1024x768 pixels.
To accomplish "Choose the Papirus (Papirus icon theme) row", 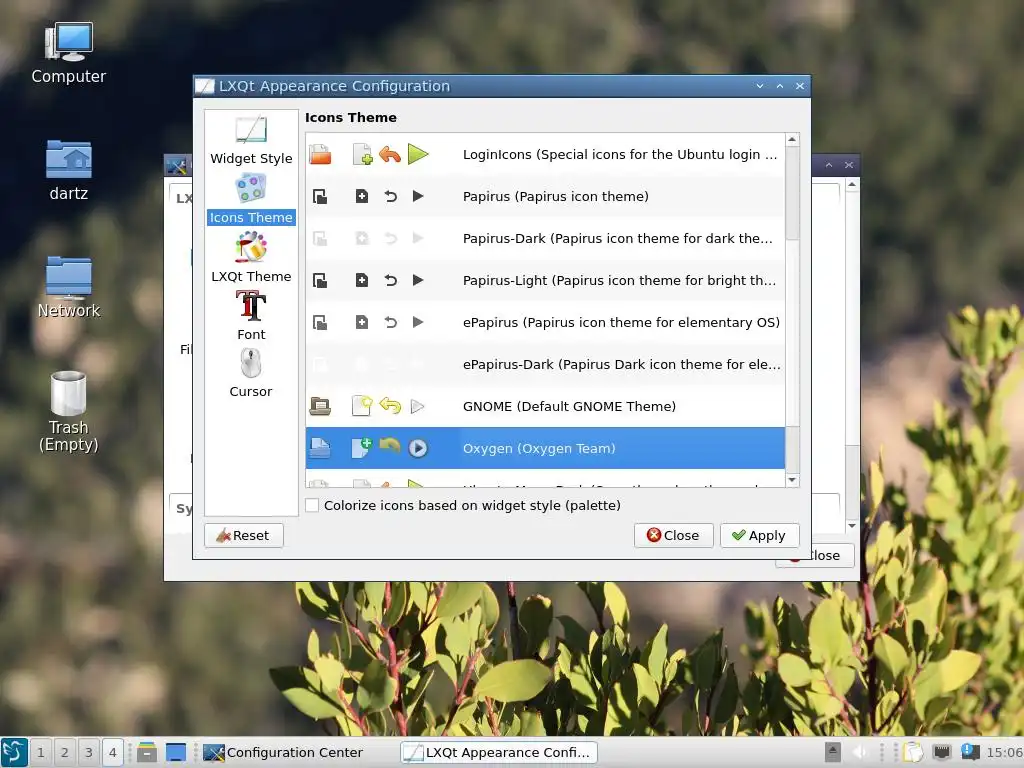I will pyautogui.click(x=545, y=197).
